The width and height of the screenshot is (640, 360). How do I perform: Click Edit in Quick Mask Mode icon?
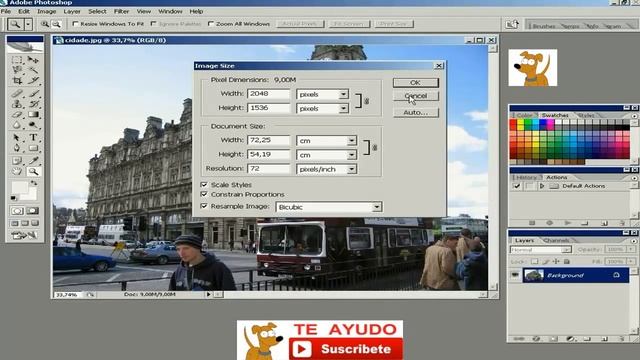coord(33,211)
